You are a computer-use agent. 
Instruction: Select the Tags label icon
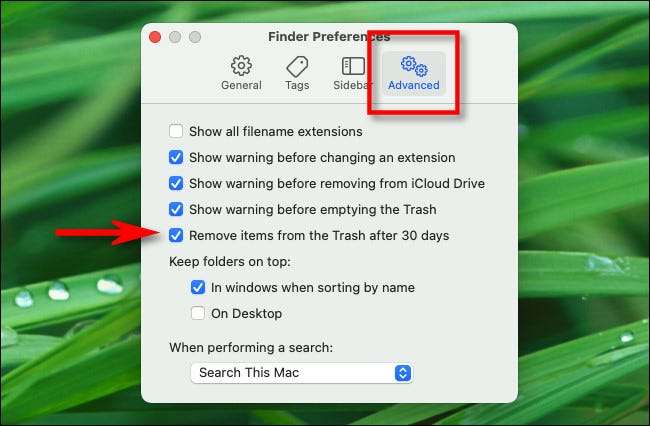pos(297,66)
